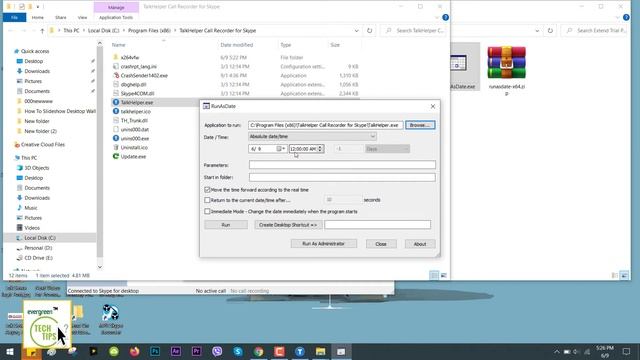Open Premiere Pro from the taskbar

tap(196, 351)
